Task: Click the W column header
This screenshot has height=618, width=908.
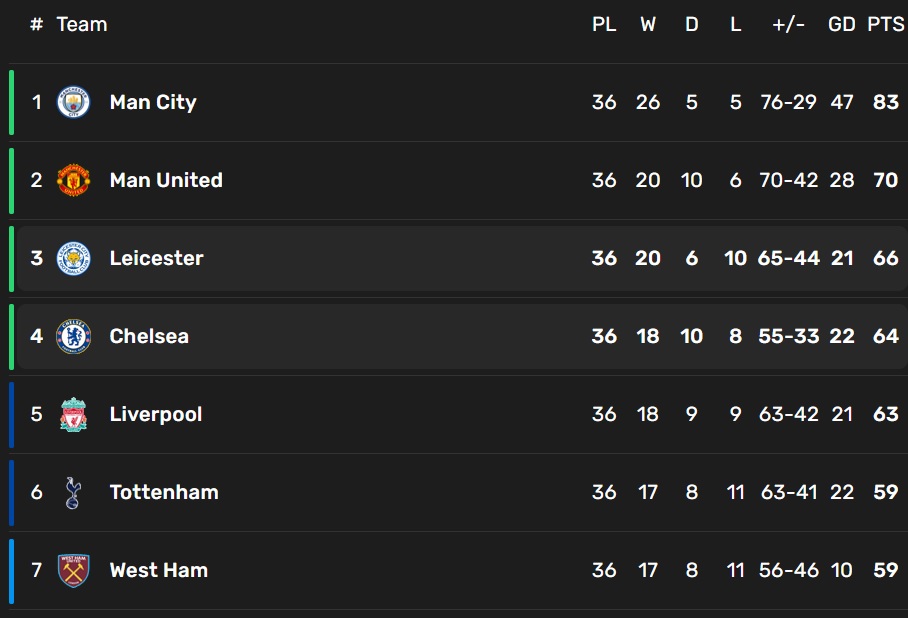Action: [x=648, y=24]
